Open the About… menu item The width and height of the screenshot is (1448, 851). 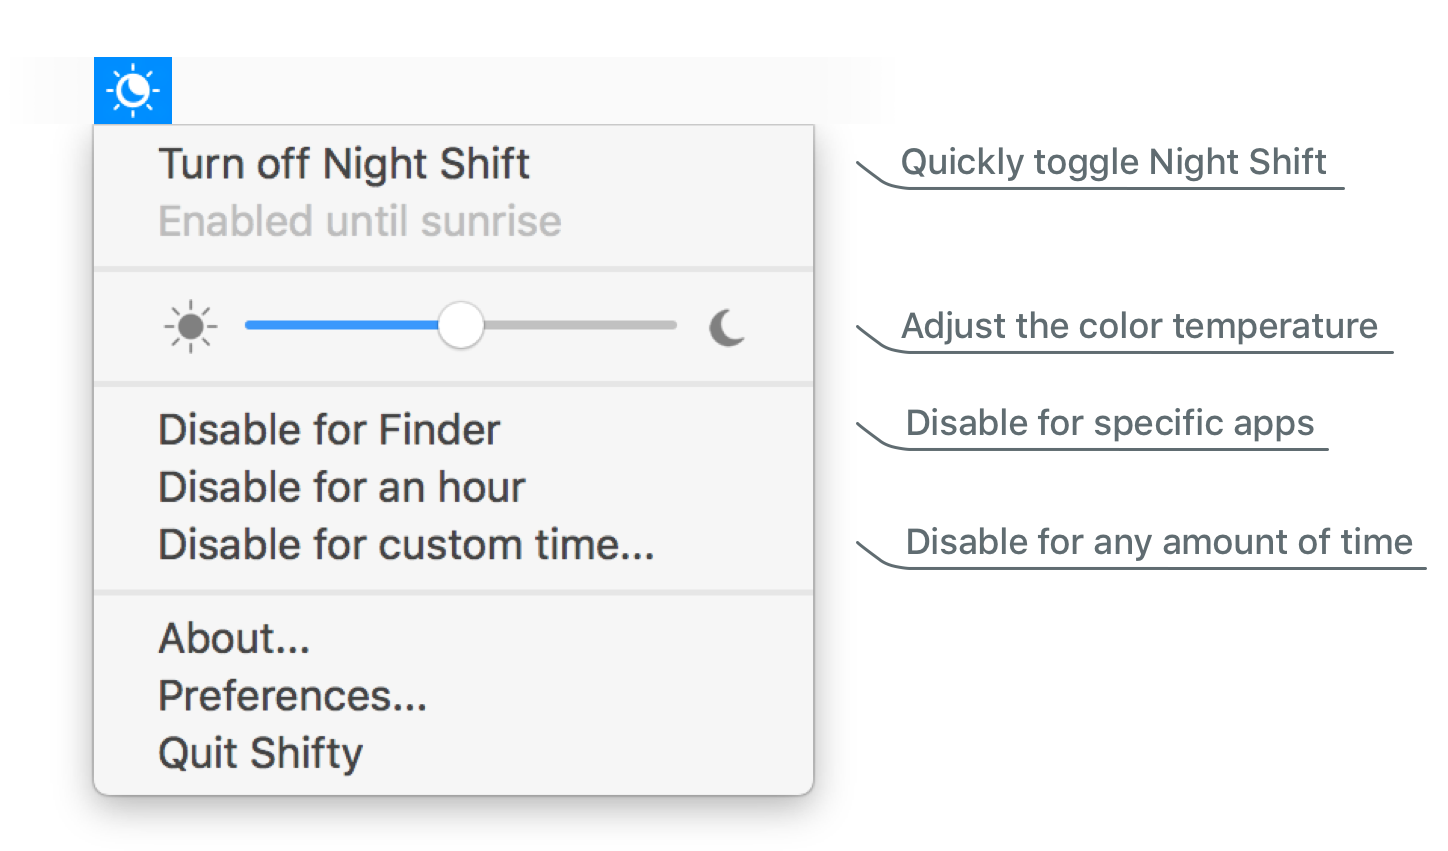point(234,638)
